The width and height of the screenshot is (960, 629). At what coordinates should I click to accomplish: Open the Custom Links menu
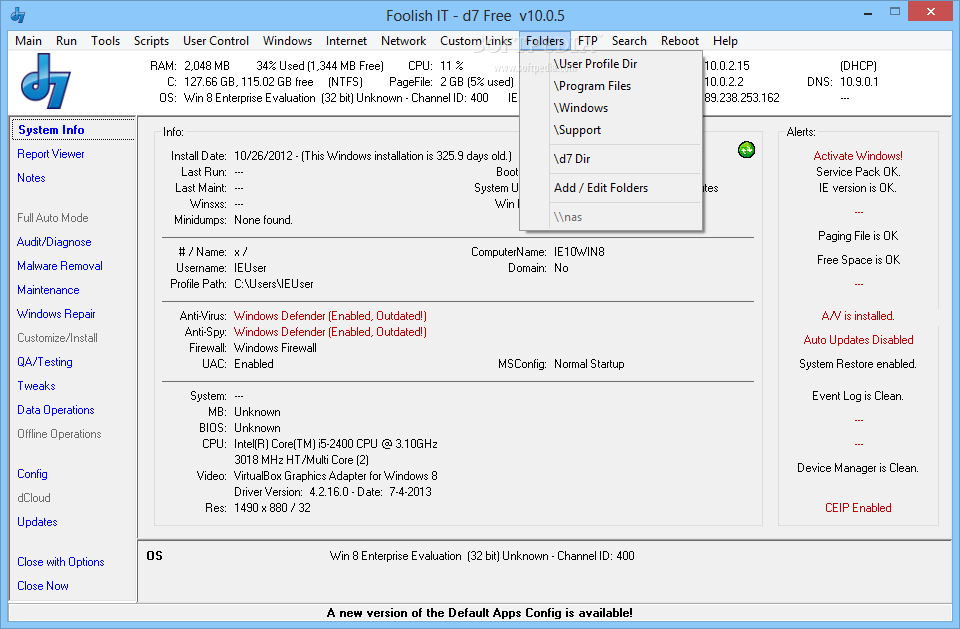[476, 41]
